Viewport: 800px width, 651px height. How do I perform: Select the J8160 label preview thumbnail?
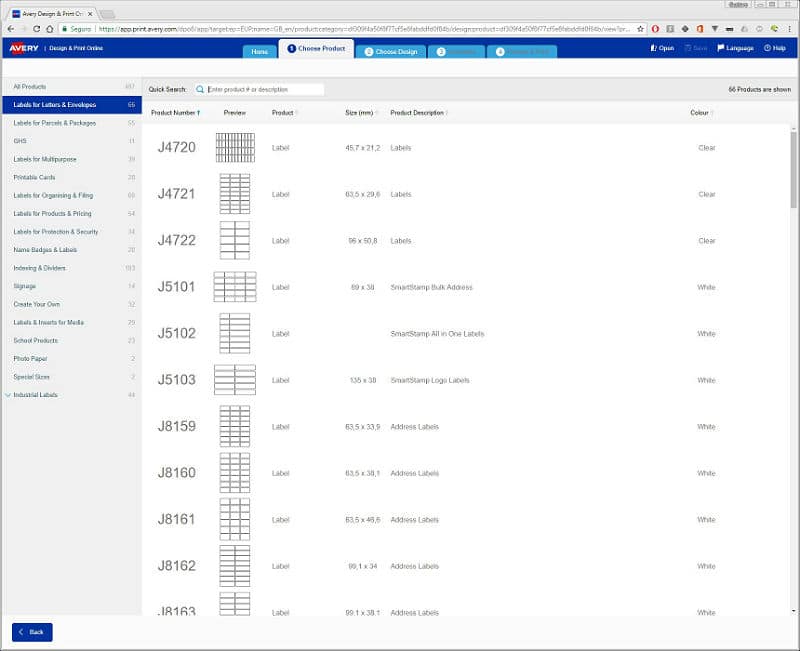pyautogui.click(x=235, y=472)
